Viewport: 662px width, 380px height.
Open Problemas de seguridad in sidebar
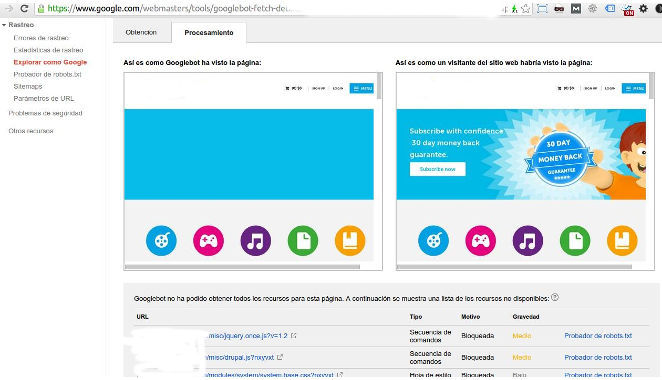[46, 114]
